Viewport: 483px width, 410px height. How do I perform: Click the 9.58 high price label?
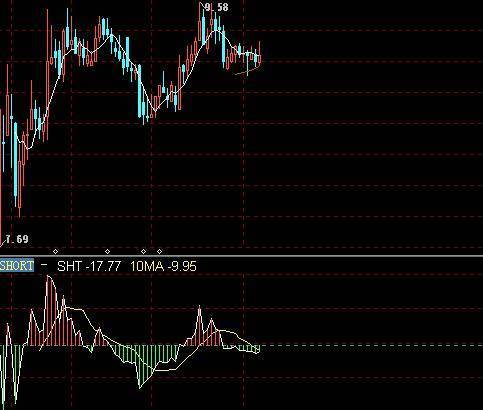click(216, 7)
